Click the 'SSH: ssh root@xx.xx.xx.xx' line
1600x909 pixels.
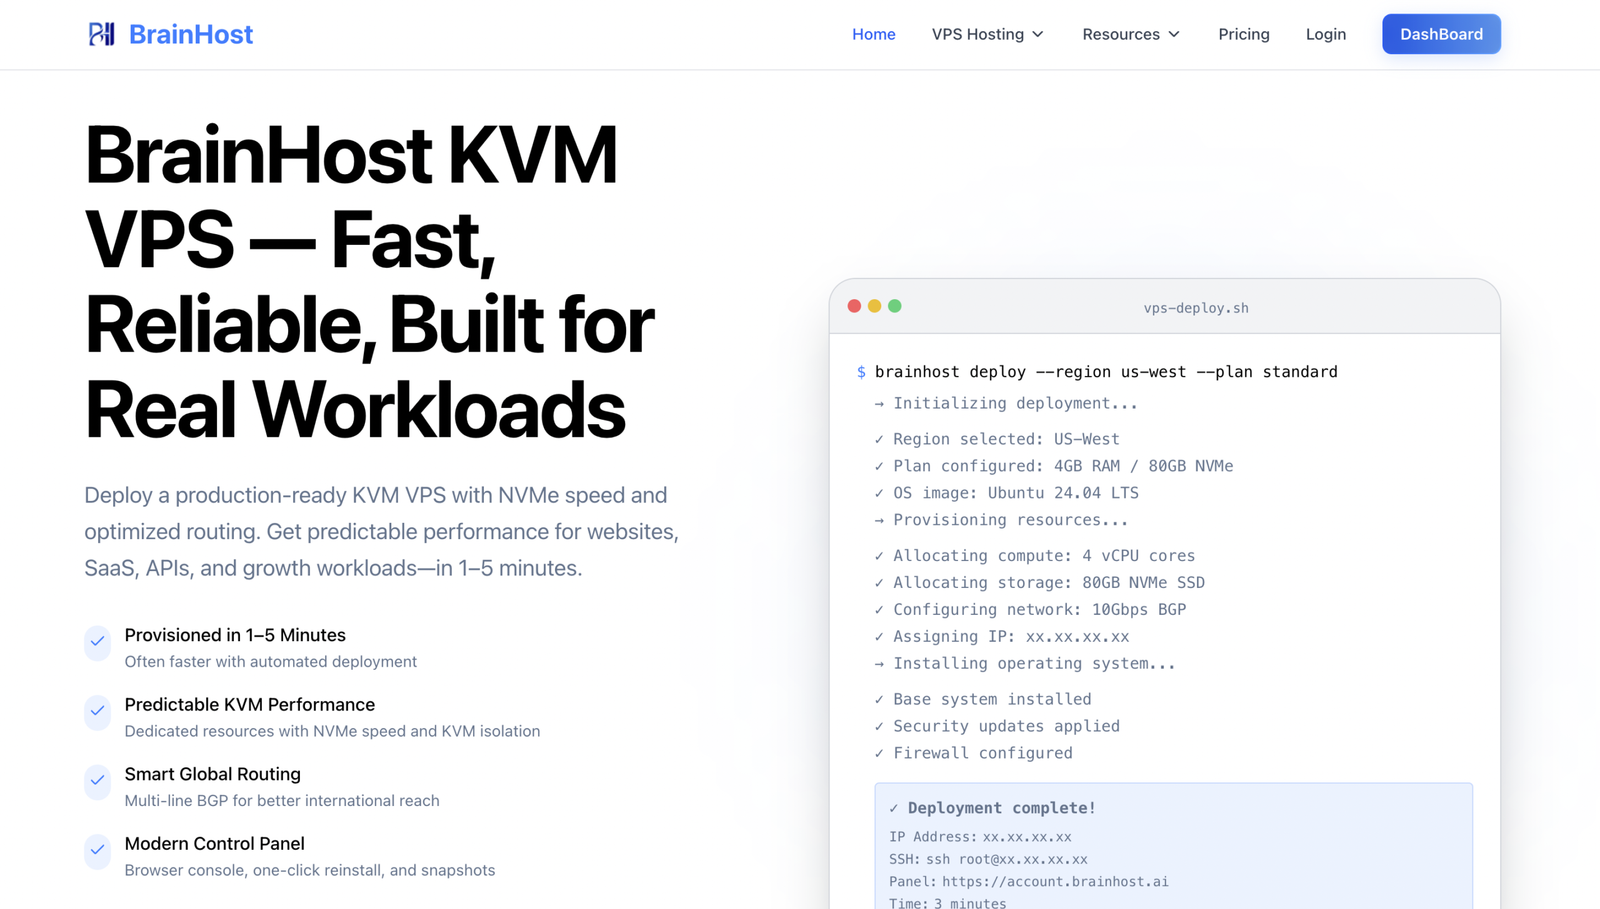click(988, 859)
